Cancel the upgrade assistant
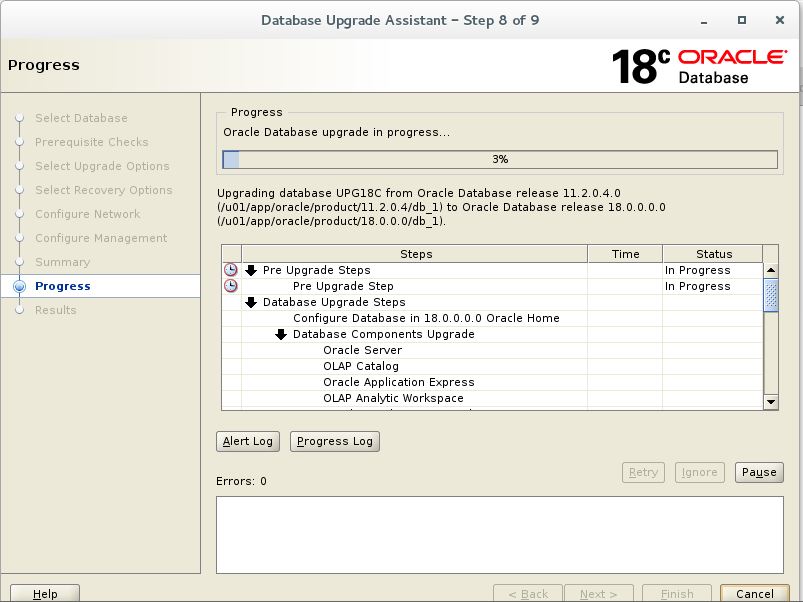The width and height of the screenshot is (803, 602). click(x=754, y=593)
